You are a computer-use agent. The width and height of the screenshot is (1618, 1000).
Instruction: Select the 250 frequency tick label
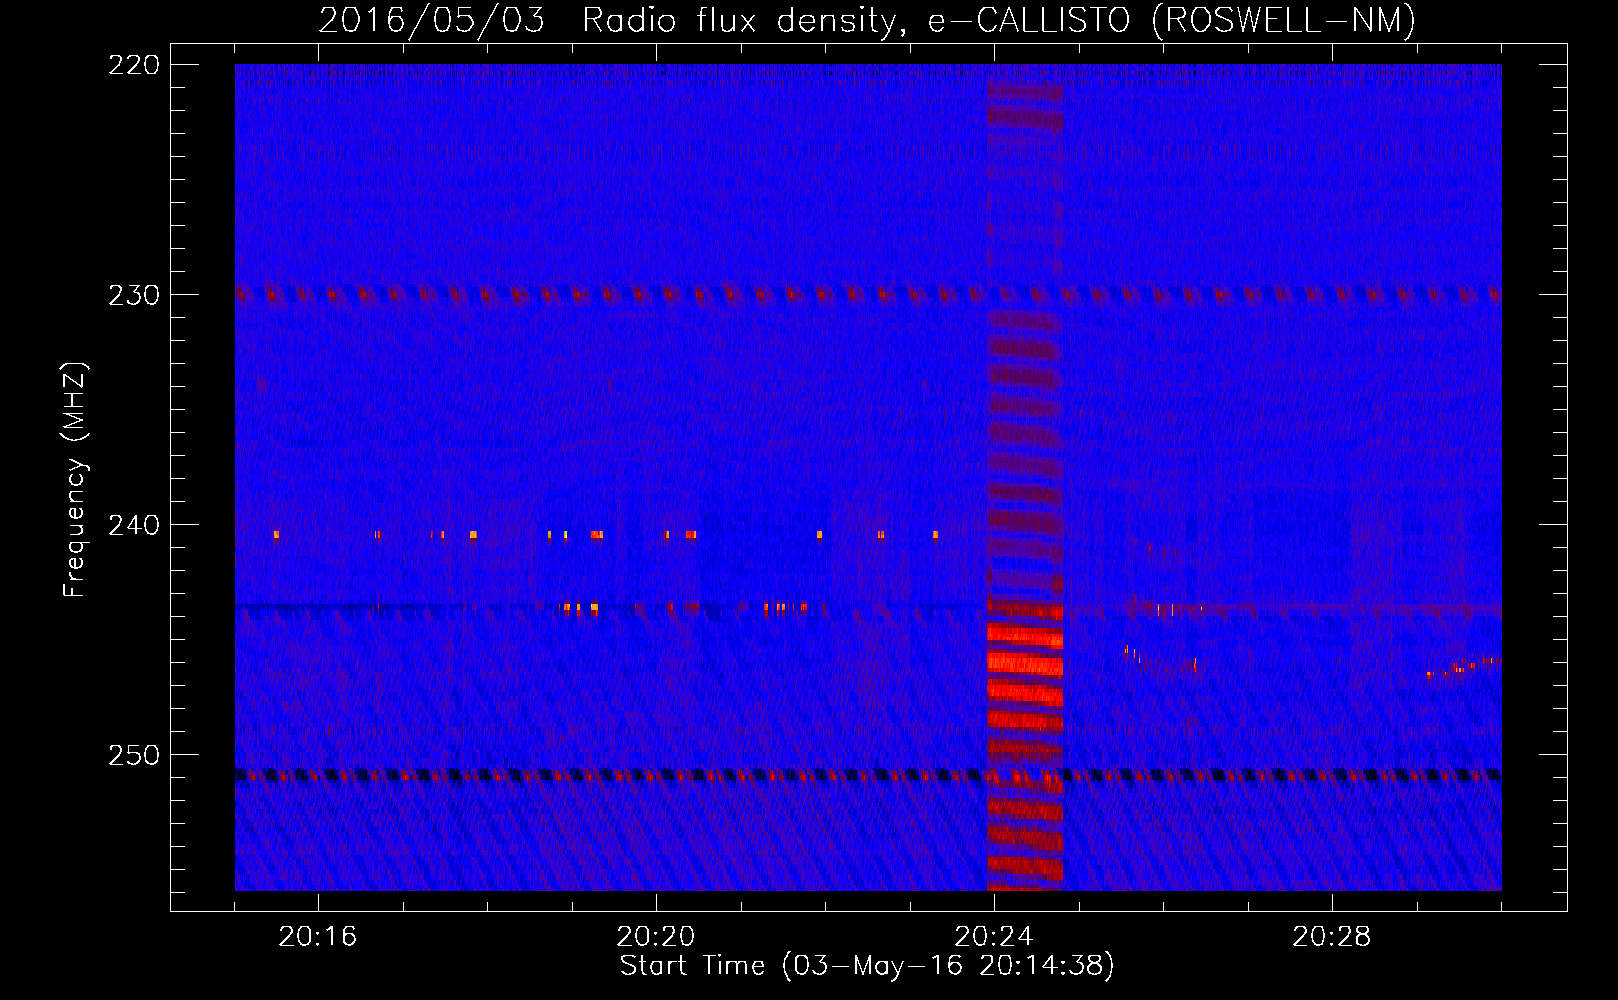(134, 755)
